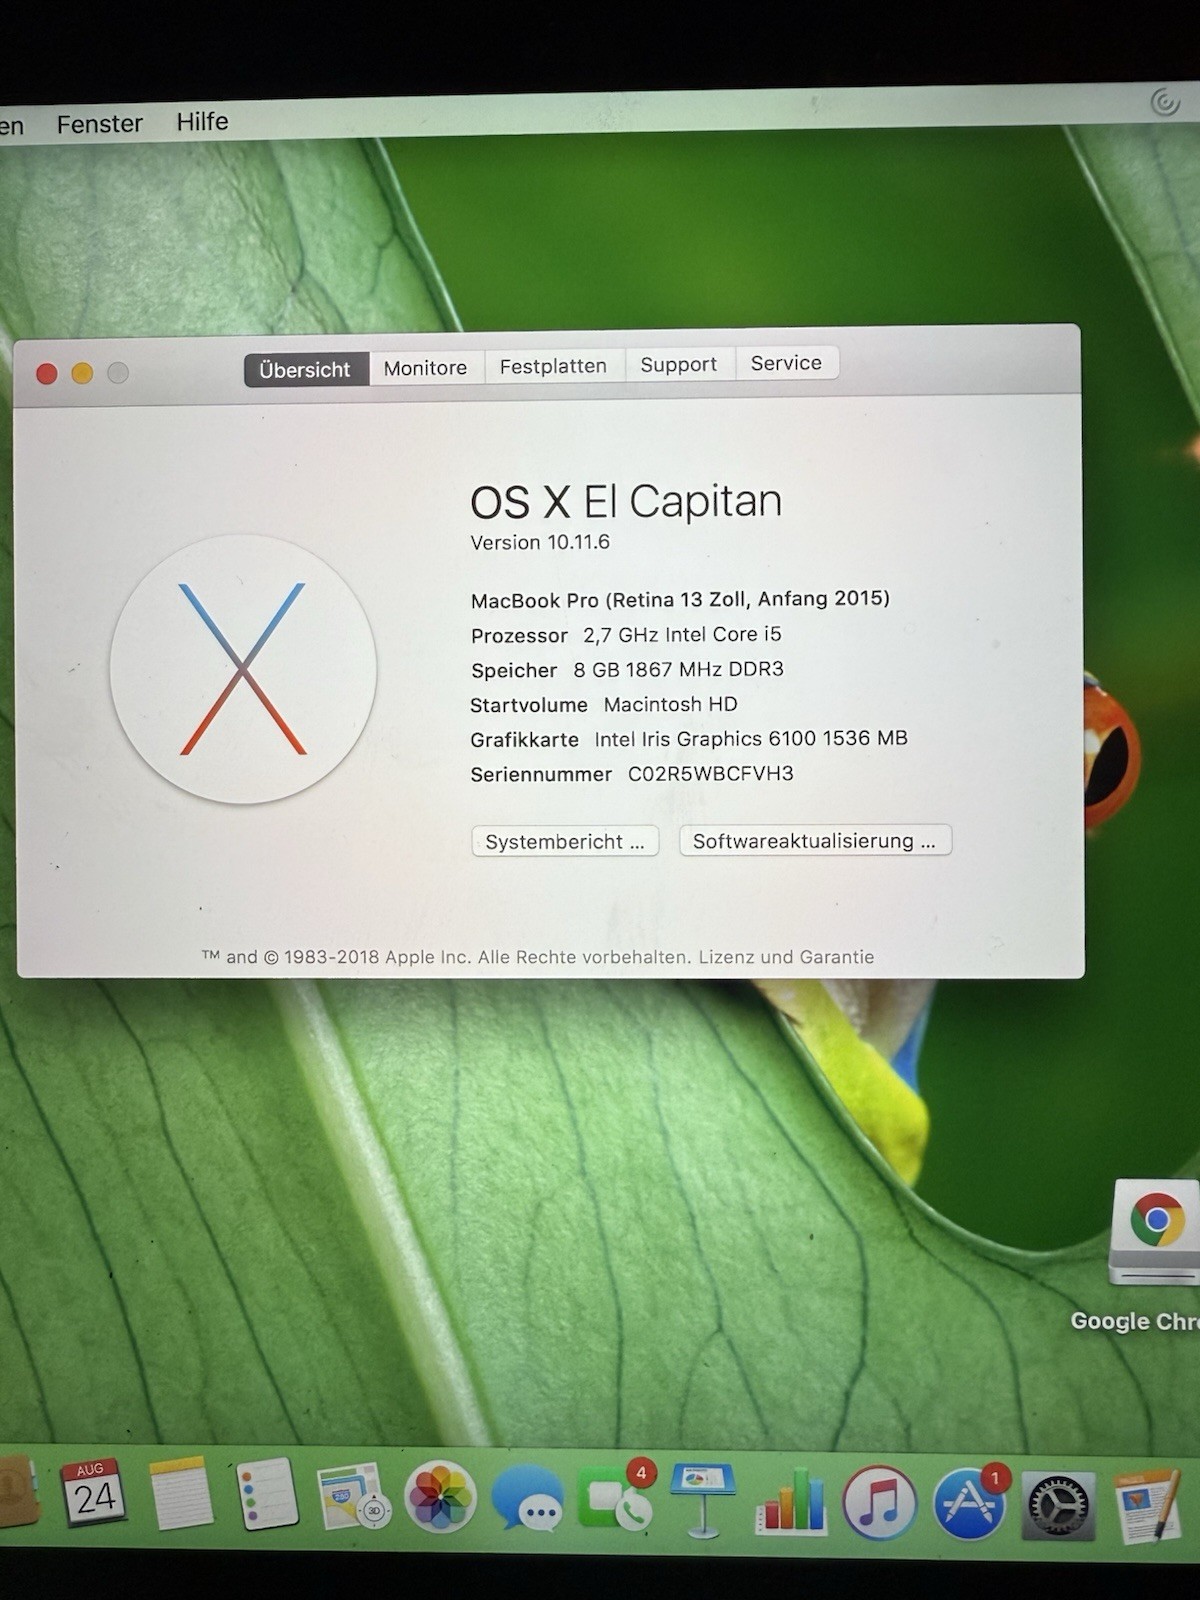The height and width of the screenshot is (1600, 1200).
Task: Open the Notes app in dock
Action: (x=180, y=1494)
